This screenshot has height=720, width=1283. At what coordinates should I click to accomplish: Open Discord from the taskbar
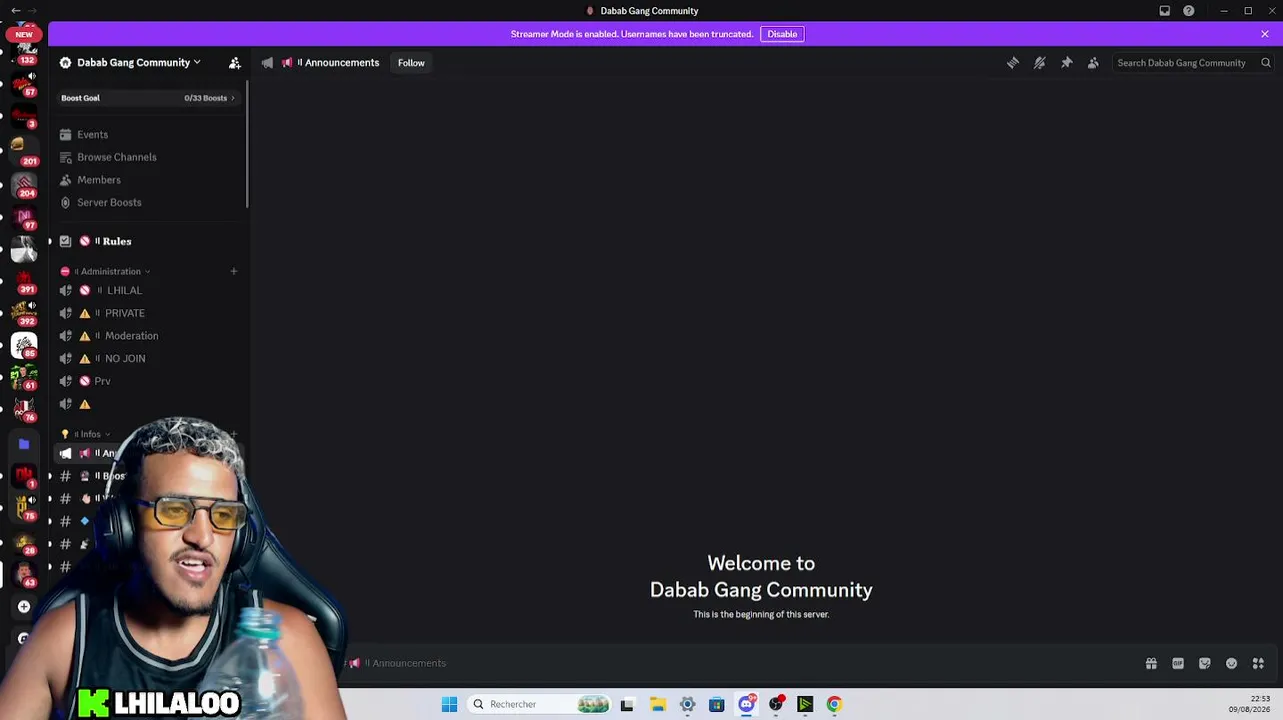746,704
